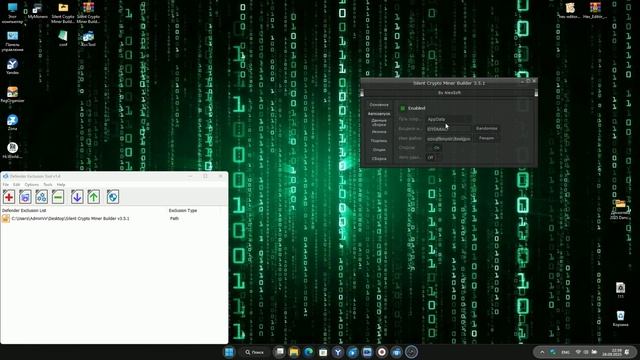Switch to the Данные сборки tab
The image size is (640, 360).
click(379, 122)
